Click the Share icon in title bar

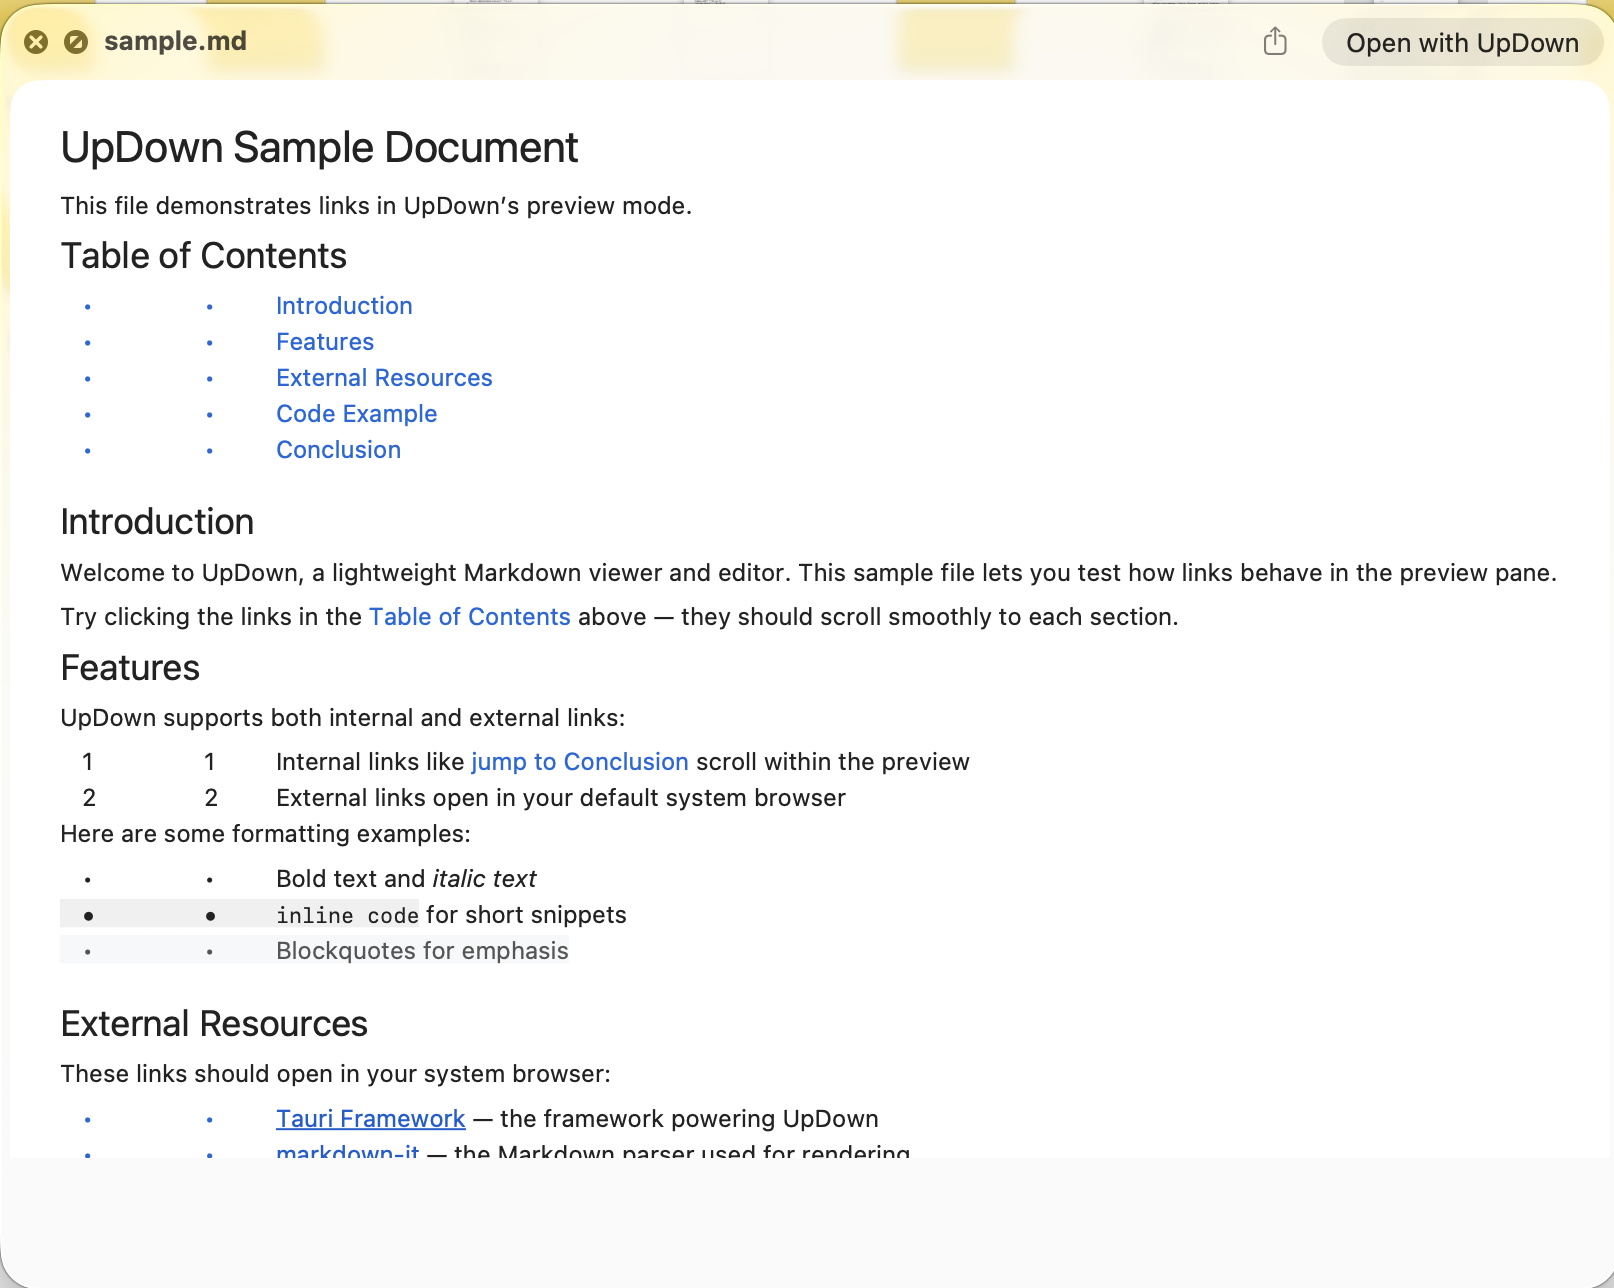1275,42
